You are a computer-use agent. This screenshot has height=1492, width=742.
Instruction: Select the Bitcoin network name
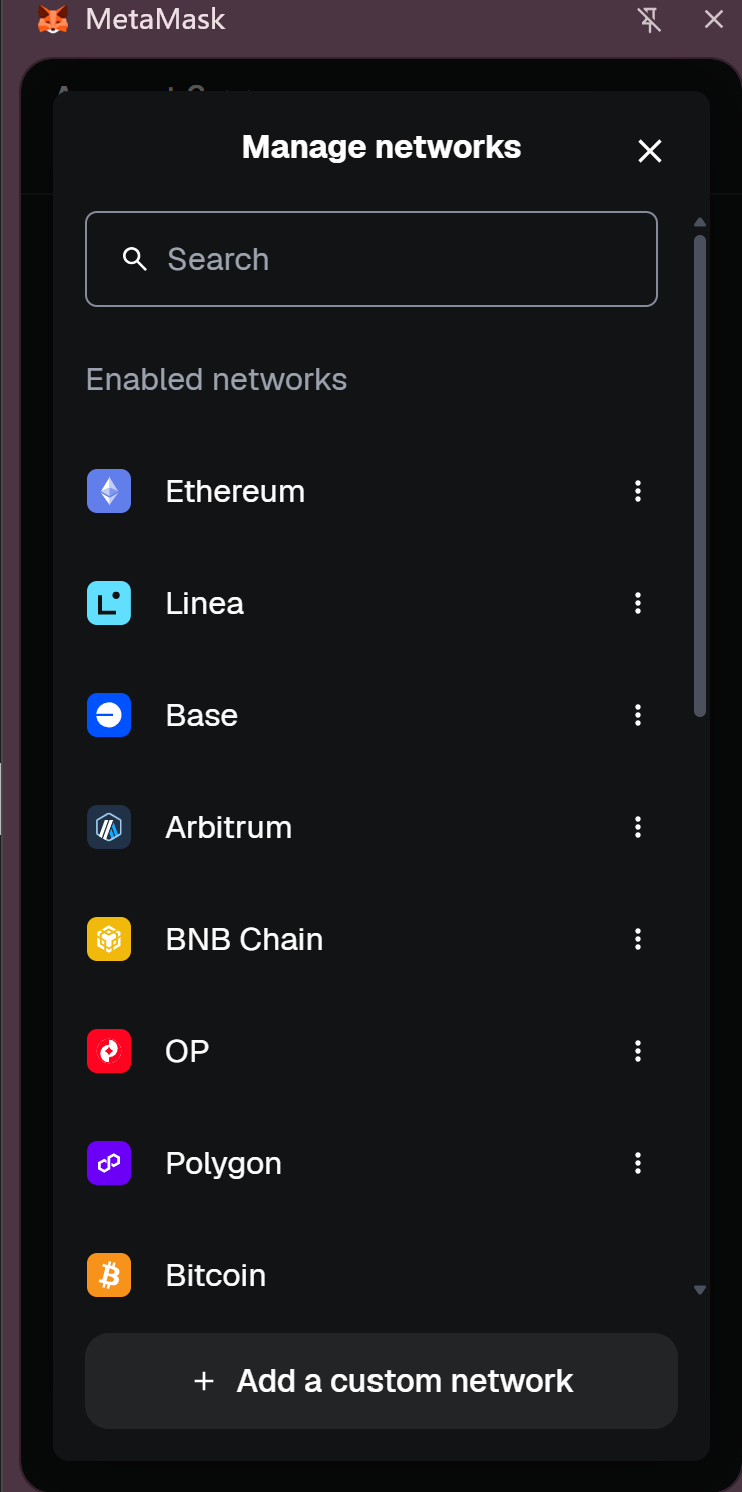tap(216, 1275)
